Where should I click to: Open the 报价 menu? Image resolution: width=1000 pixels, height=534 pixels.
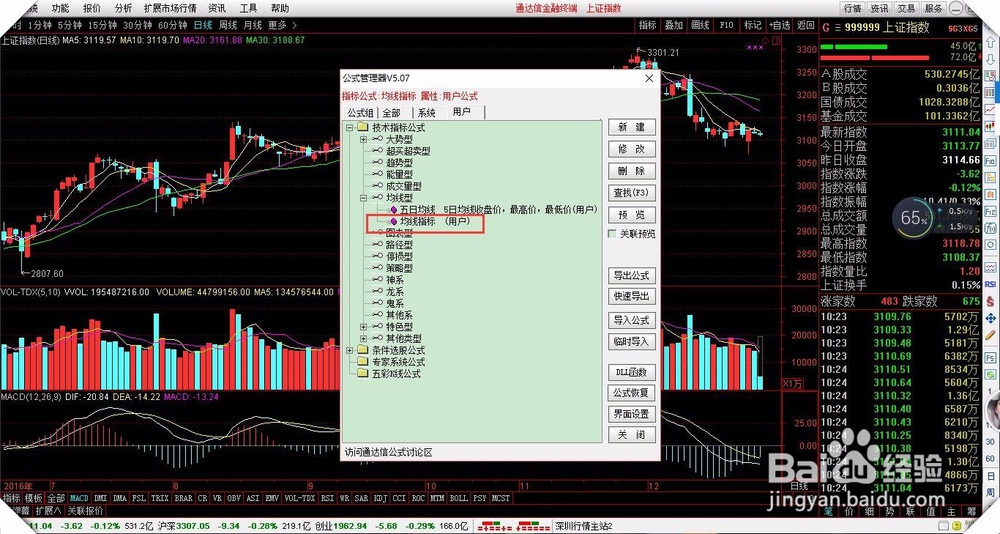pos(92,8)
